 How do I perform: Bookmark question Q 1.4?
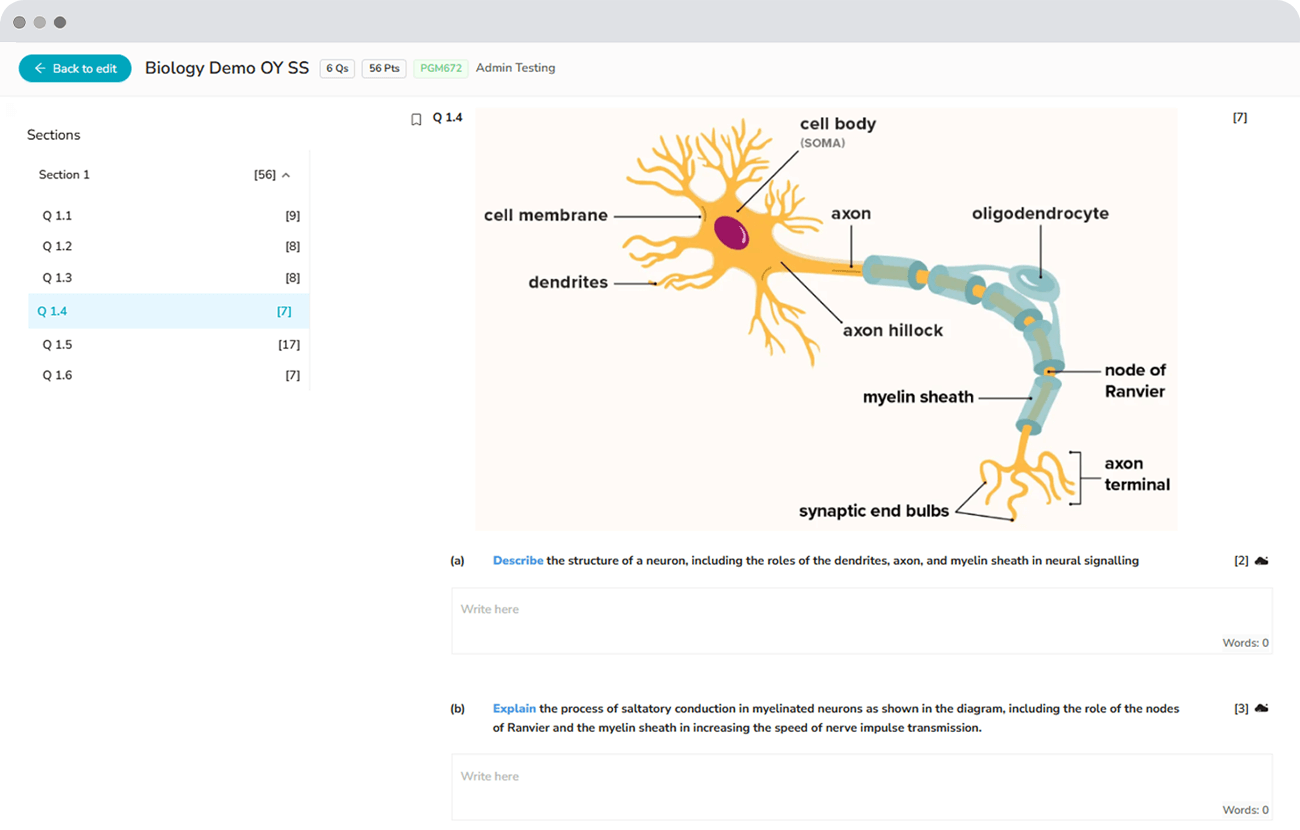pyautogui.click(x=416, y=119)
